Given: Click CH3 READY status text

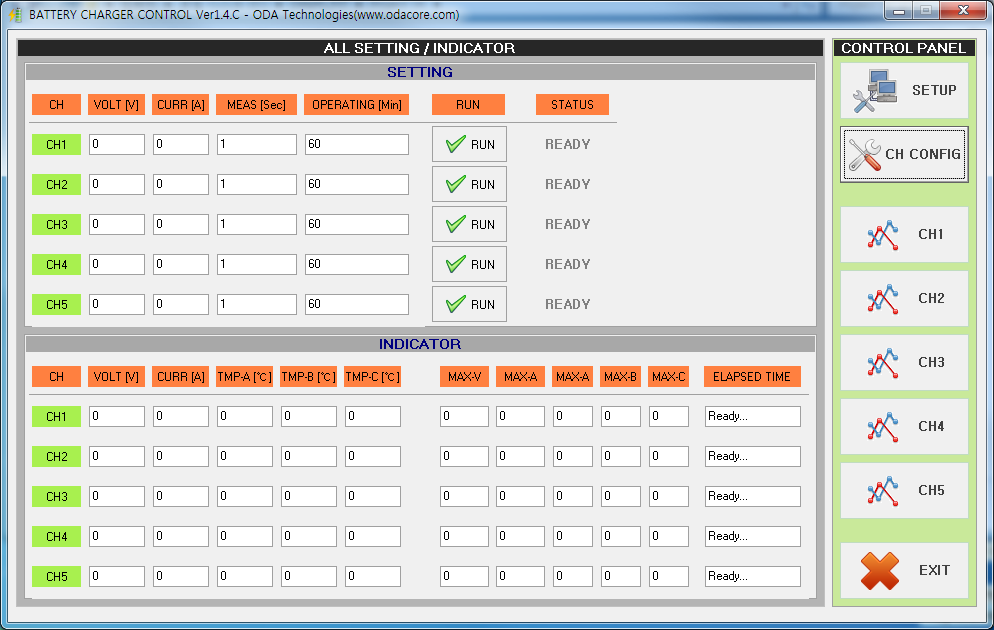Looking at the screenshot, I should coord(568,224).
